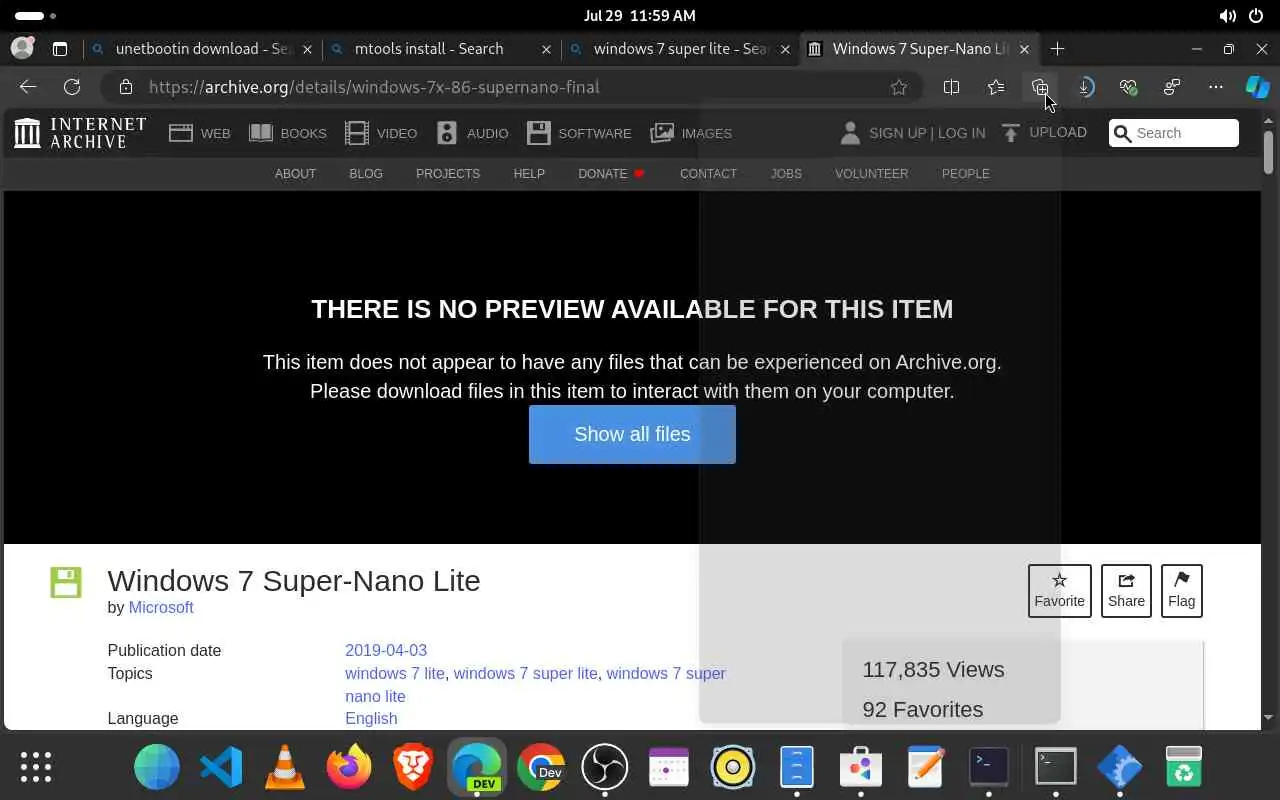View site information via the lock icon
This screenshot has width=1280, height=800.
coord(125,87)
